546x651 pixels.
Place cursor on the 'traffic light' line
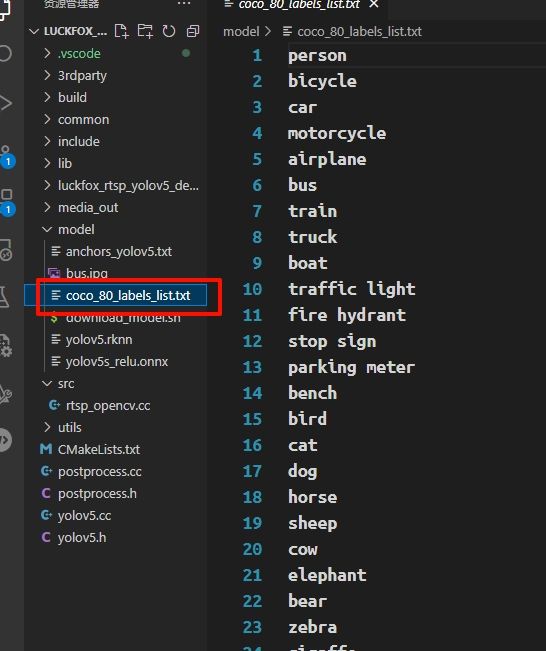(x=352, y=289)
